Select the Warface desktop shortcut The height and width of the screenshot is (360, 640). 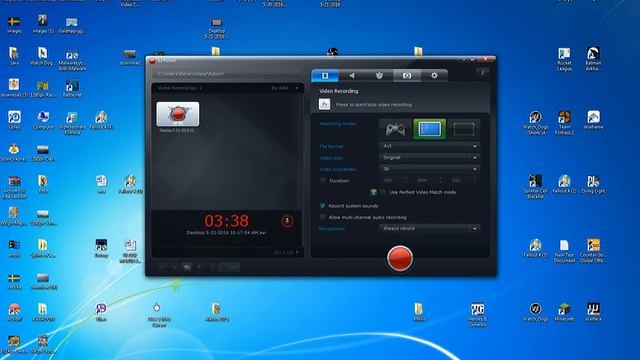pyautogui.click(x=593, y=312)
